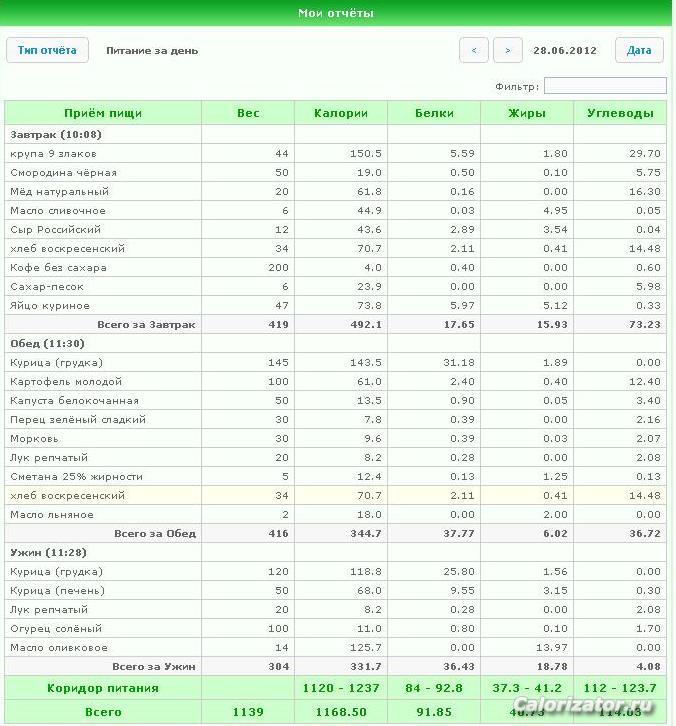Select the Масло оливковое row

[336, 647]
